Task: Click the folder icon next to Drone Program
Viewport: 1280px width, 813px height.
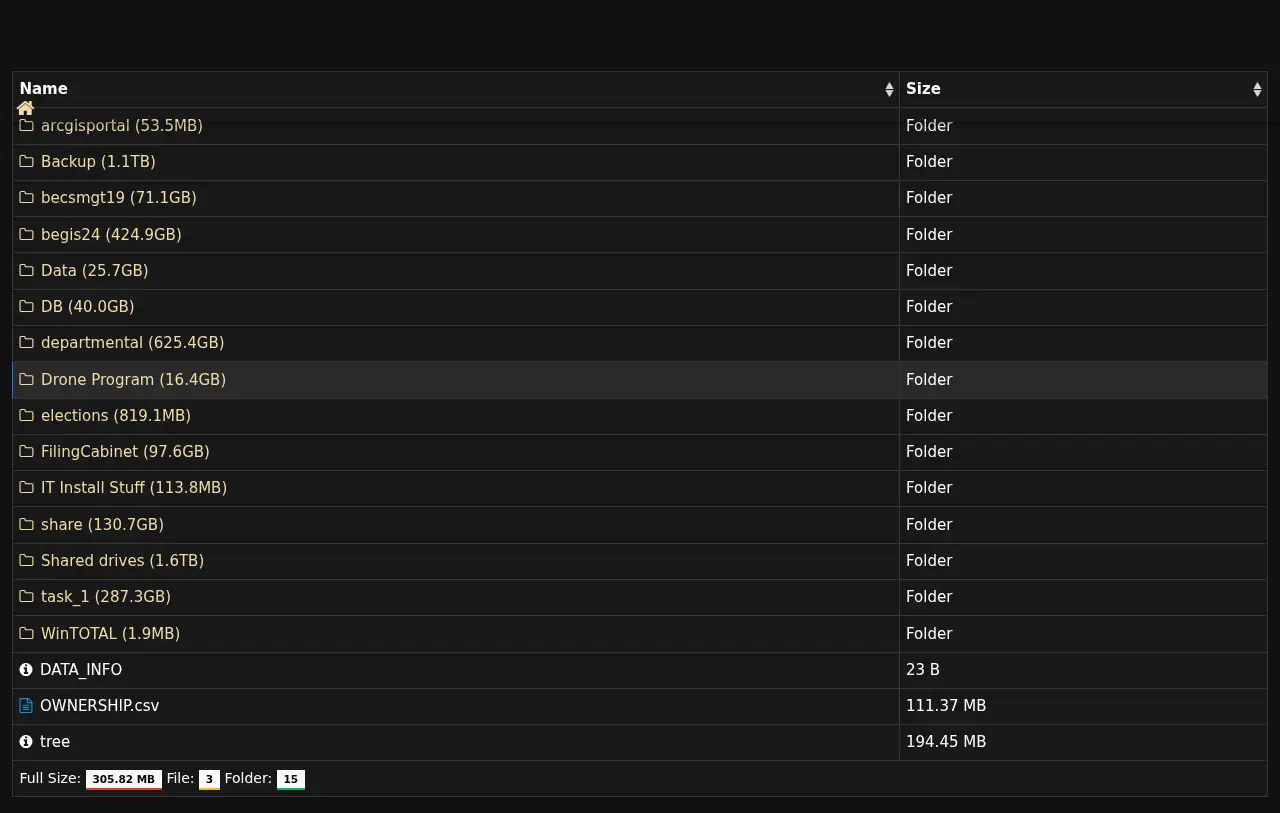Action: point(27,380)
